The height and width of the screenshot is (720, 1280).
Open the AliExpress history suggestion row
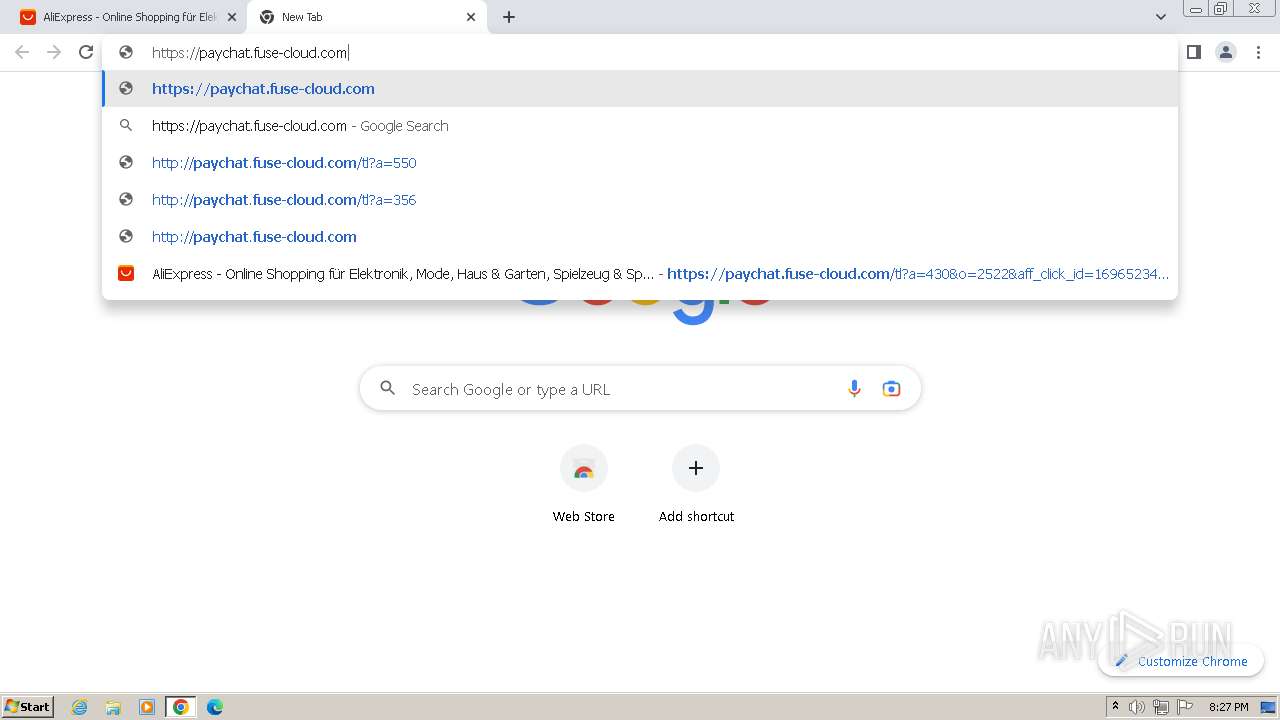click(x=640, y=274)
